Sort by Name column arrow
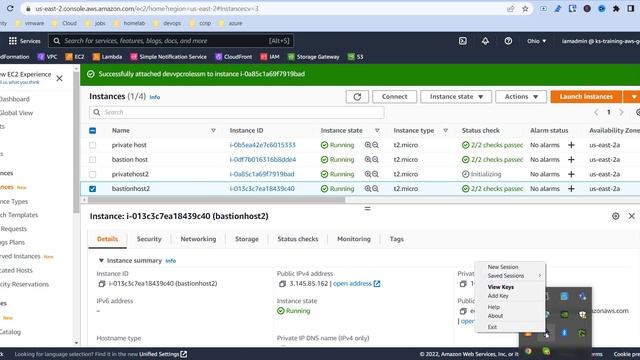 [213, 131]
